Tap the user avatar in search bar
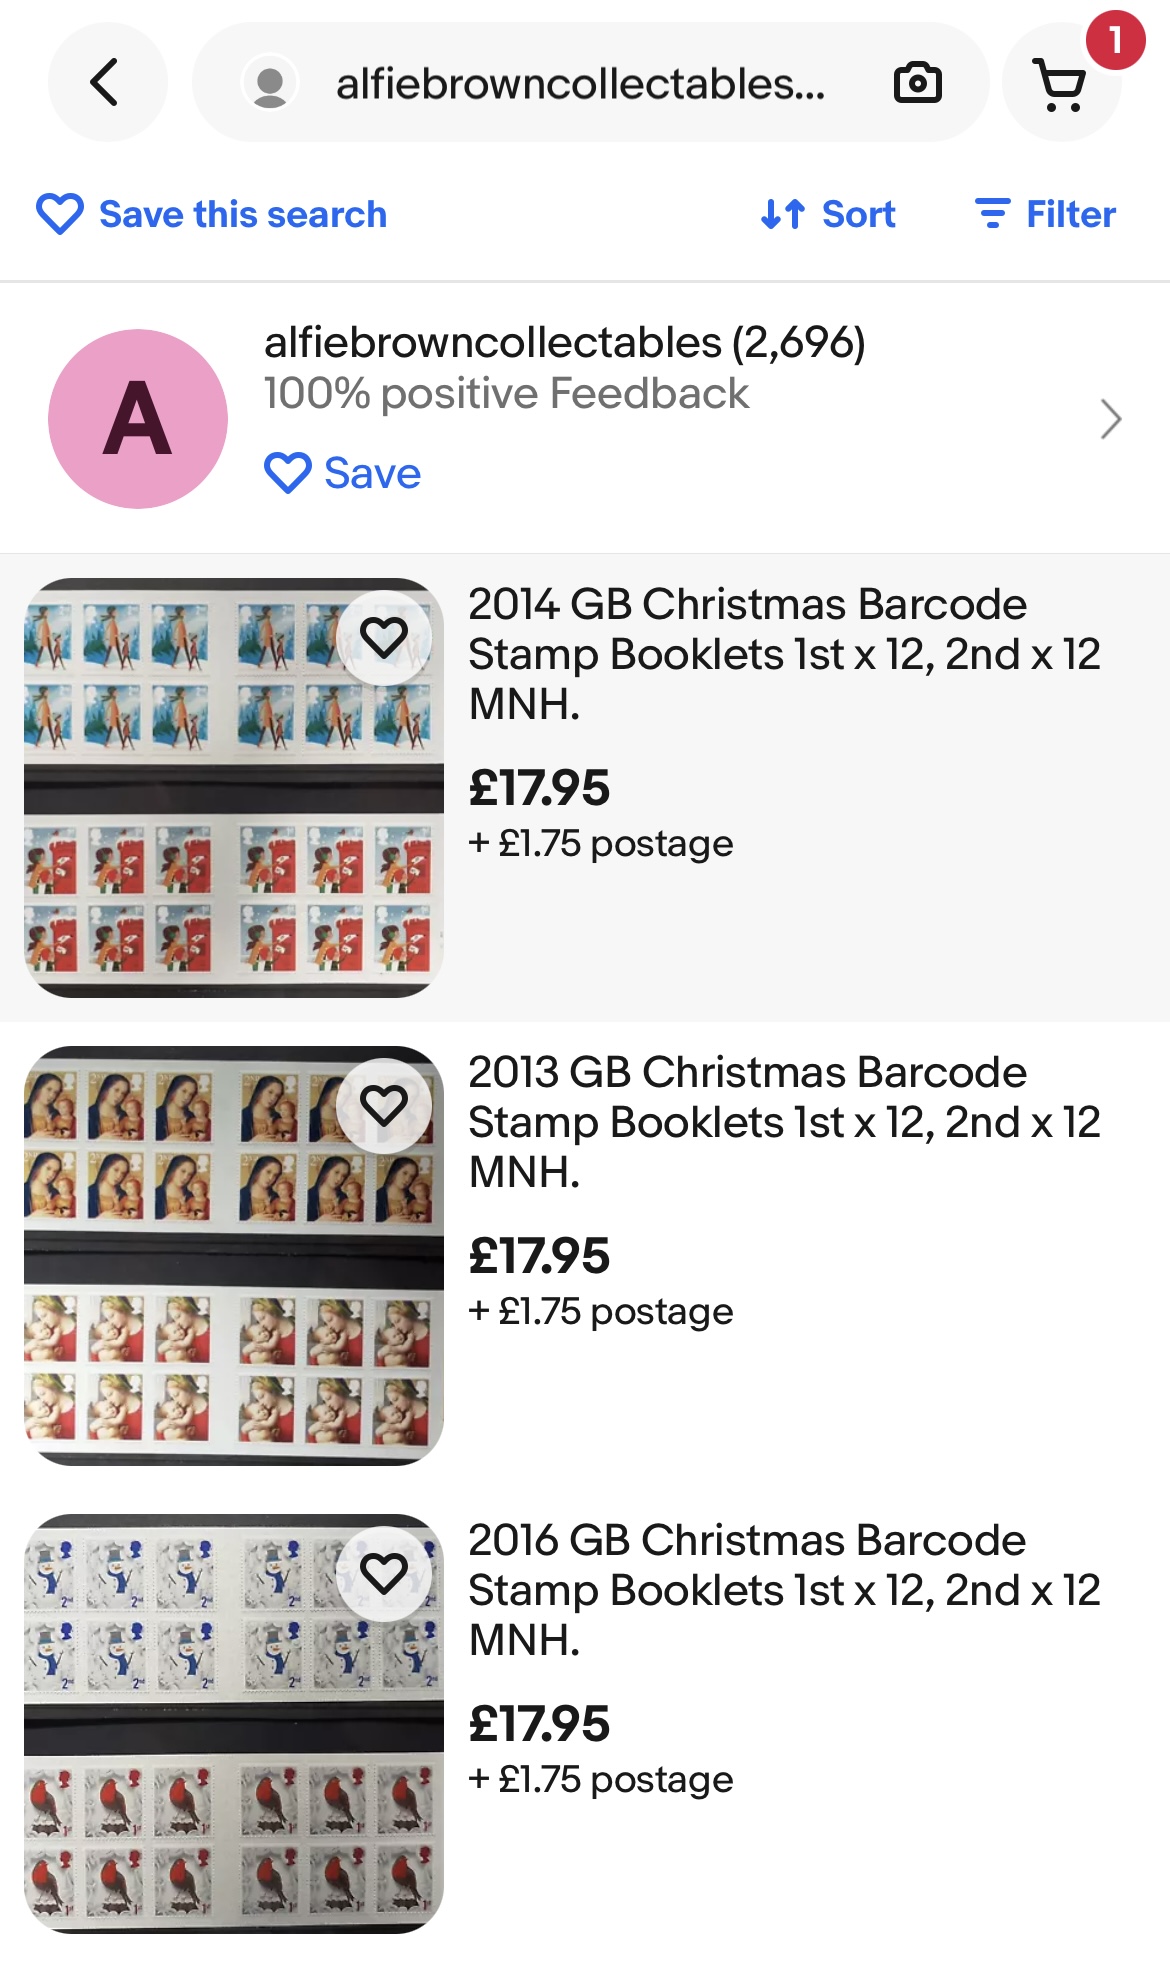 coord(270,84)
